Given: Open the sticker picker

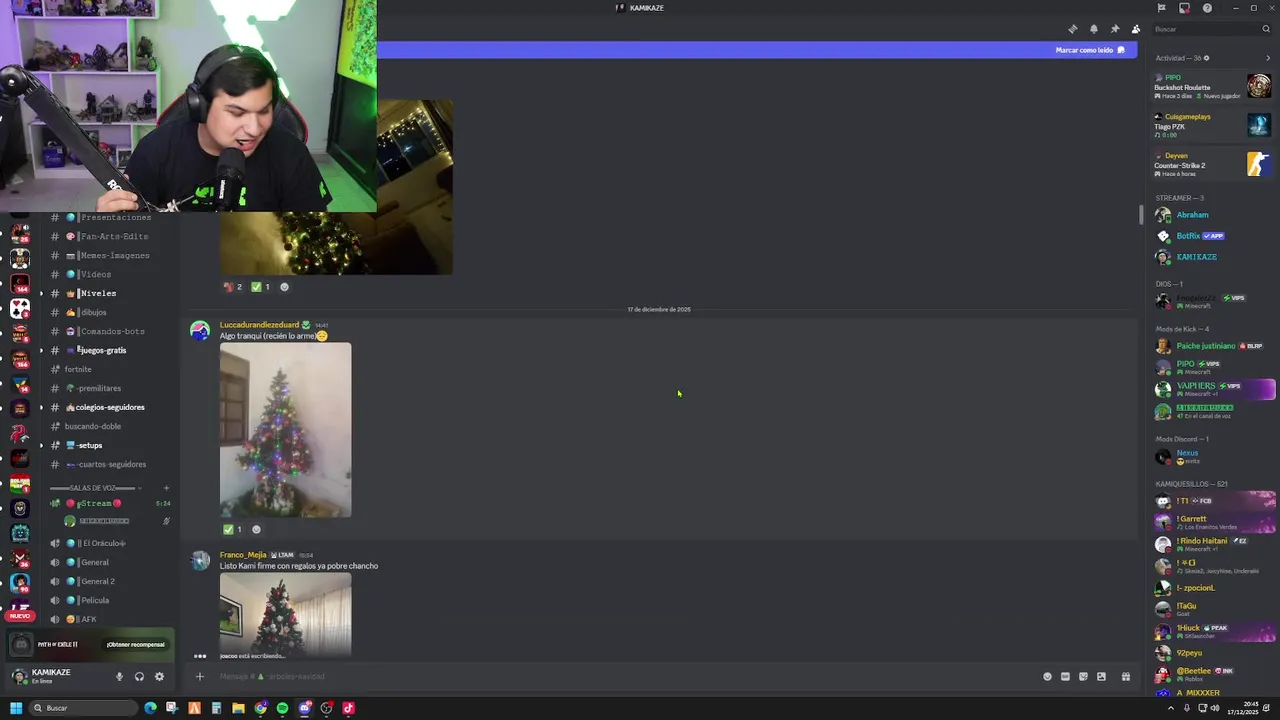Looking at the screenshot, I should [x=1083, y=677].
